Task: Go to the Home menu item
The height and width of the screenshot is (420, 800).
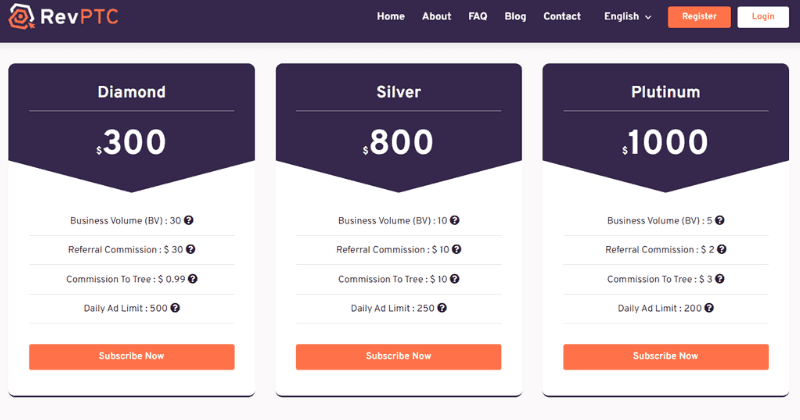Action: 391,17
